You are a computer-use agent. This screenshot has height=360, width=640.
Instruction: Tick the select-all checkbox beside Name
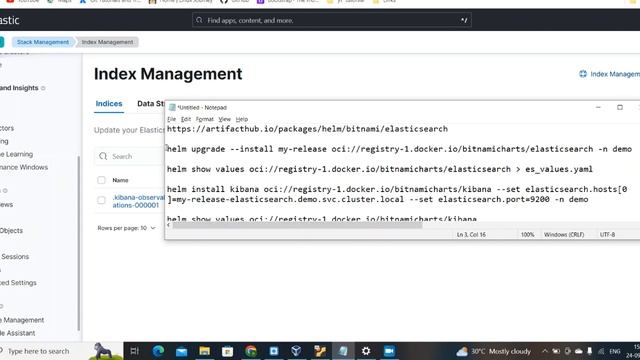(x=101, y=180)
